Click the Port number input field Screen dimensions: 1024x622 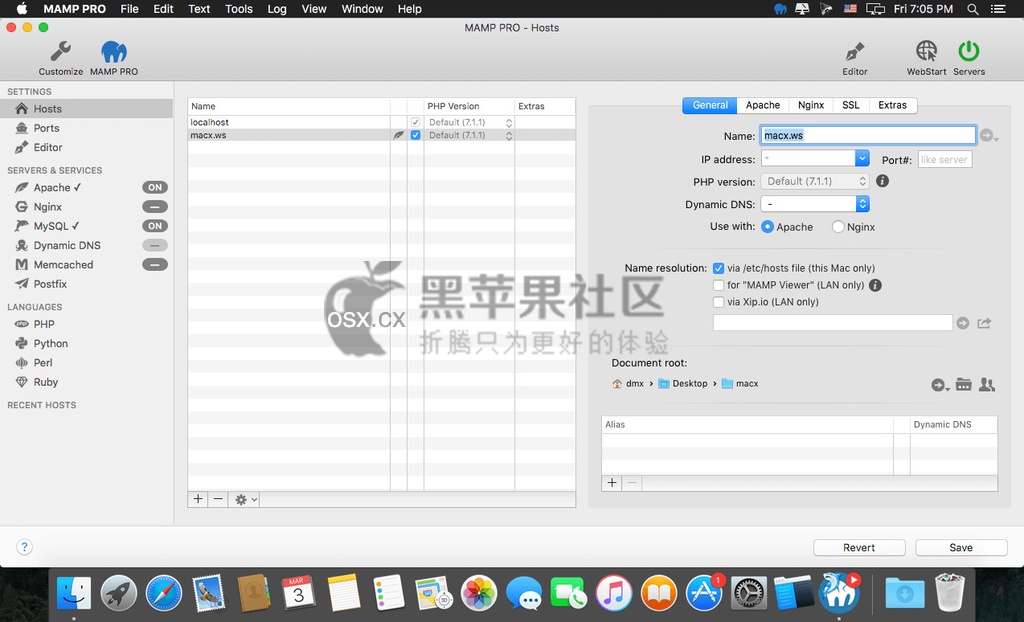945,159
